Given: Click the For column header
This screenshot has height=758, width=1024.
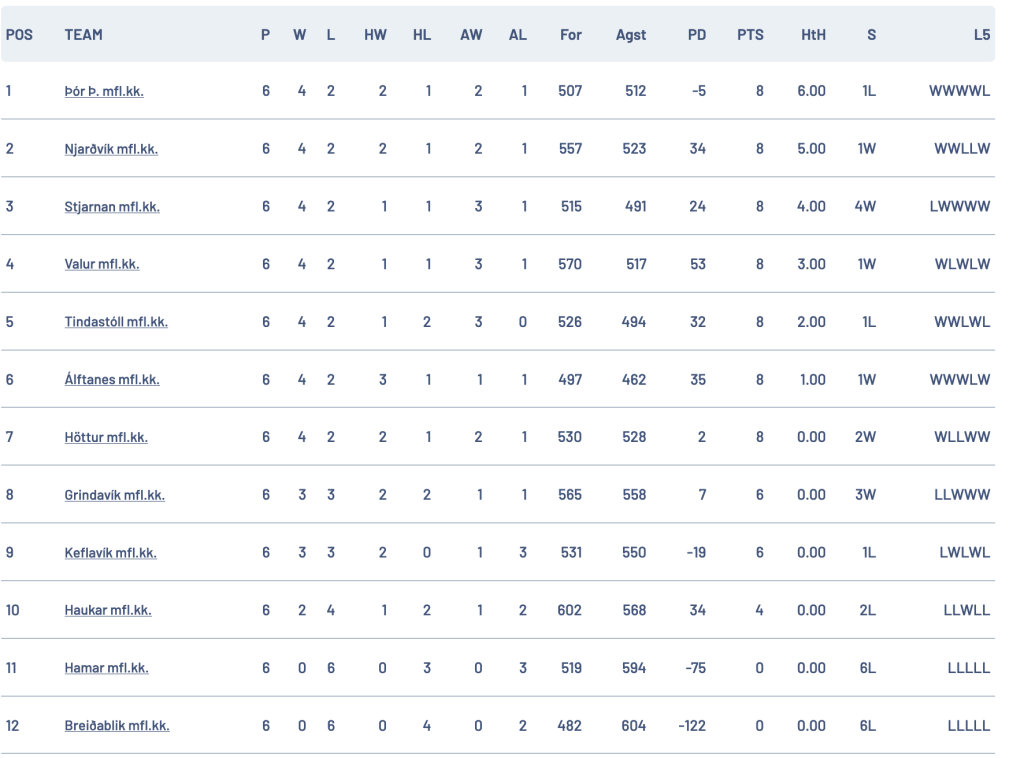Looking at the screenshot, I should click(x=570, y=35).
